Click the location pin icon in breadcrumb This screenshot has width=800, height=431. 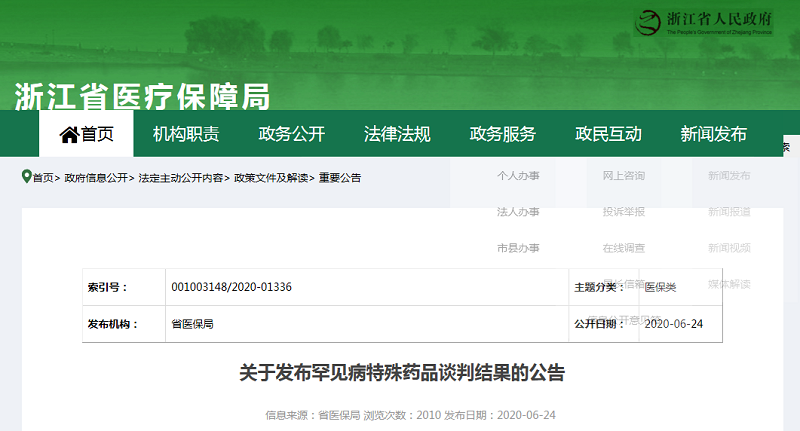[x=27, y=177]
